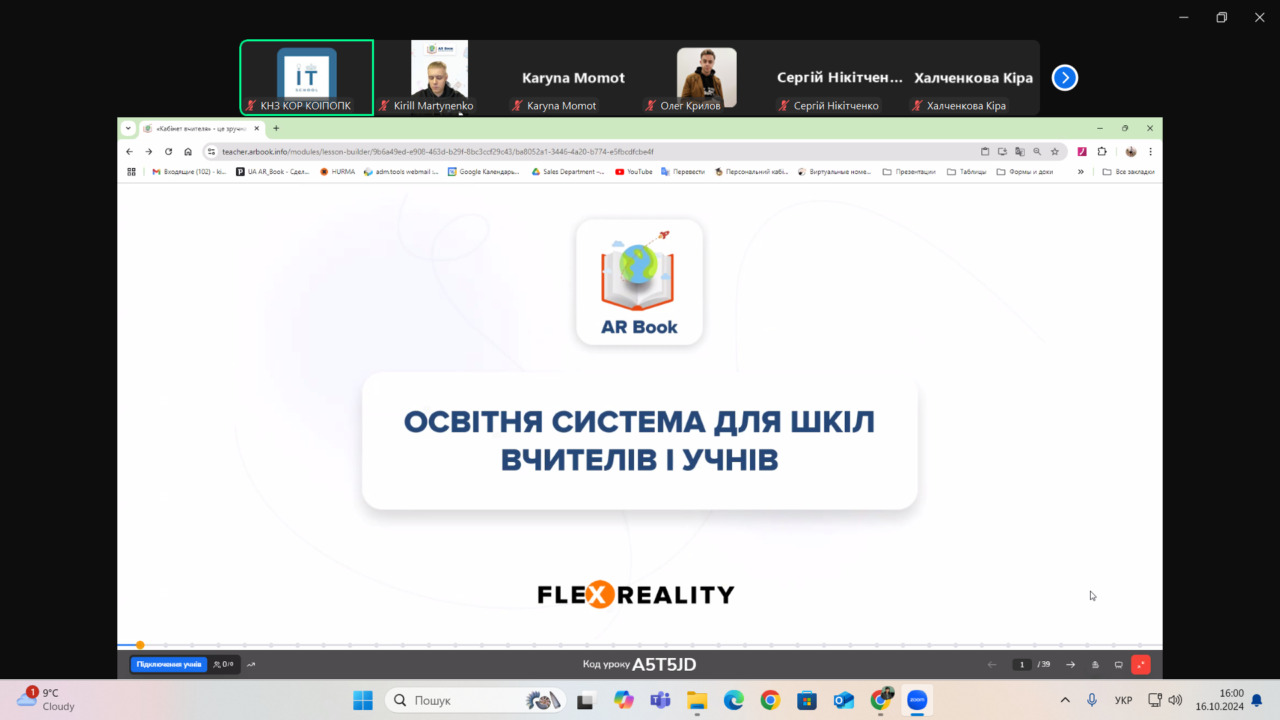Open the apps grid in bookmarks bar
This screenshot has width=1280, height=720.
point(131,172)
